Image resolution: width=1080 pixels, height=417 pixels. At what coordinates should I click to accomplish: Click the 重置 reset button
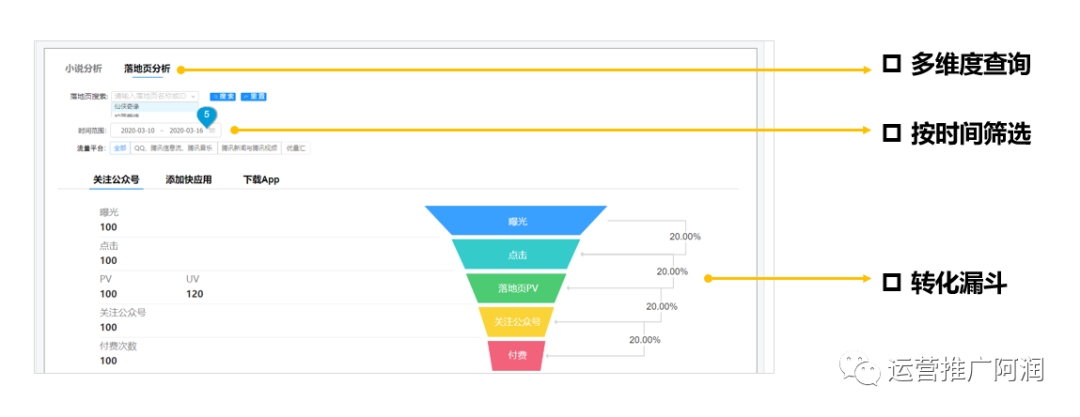(x=253, y=96)
